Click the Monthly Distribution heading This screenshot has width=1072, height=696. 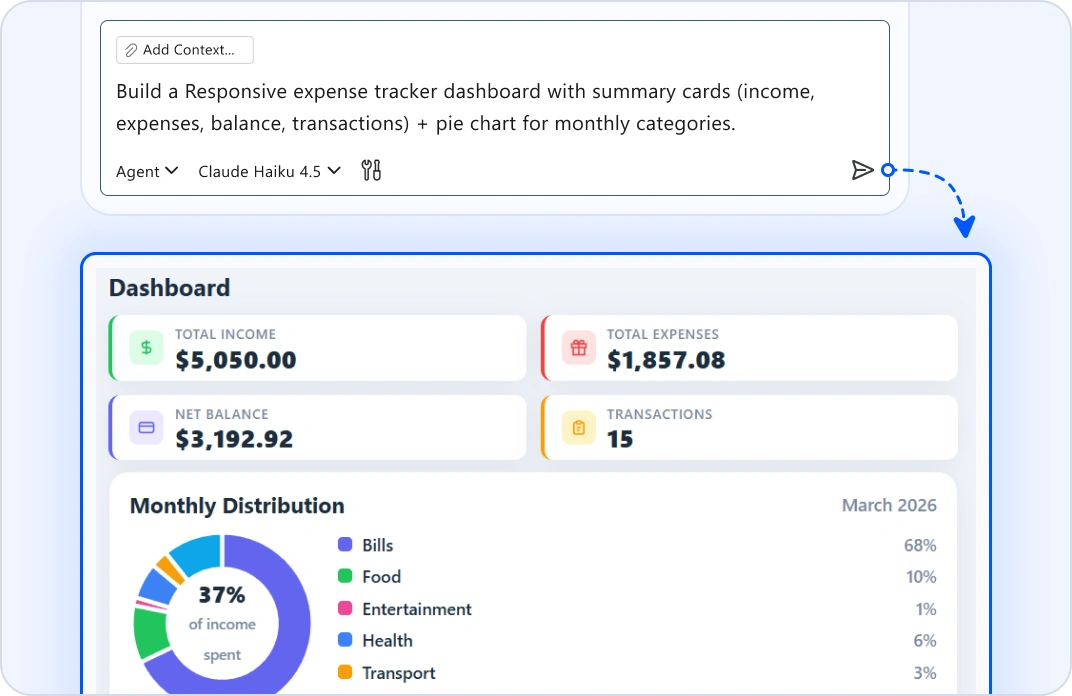[x=237, y=505]
